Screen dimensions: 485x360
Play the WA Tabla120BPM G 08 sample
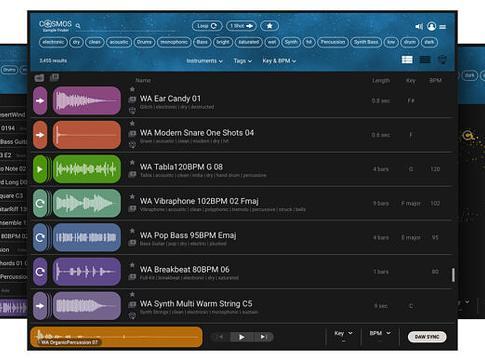[40, 169]
